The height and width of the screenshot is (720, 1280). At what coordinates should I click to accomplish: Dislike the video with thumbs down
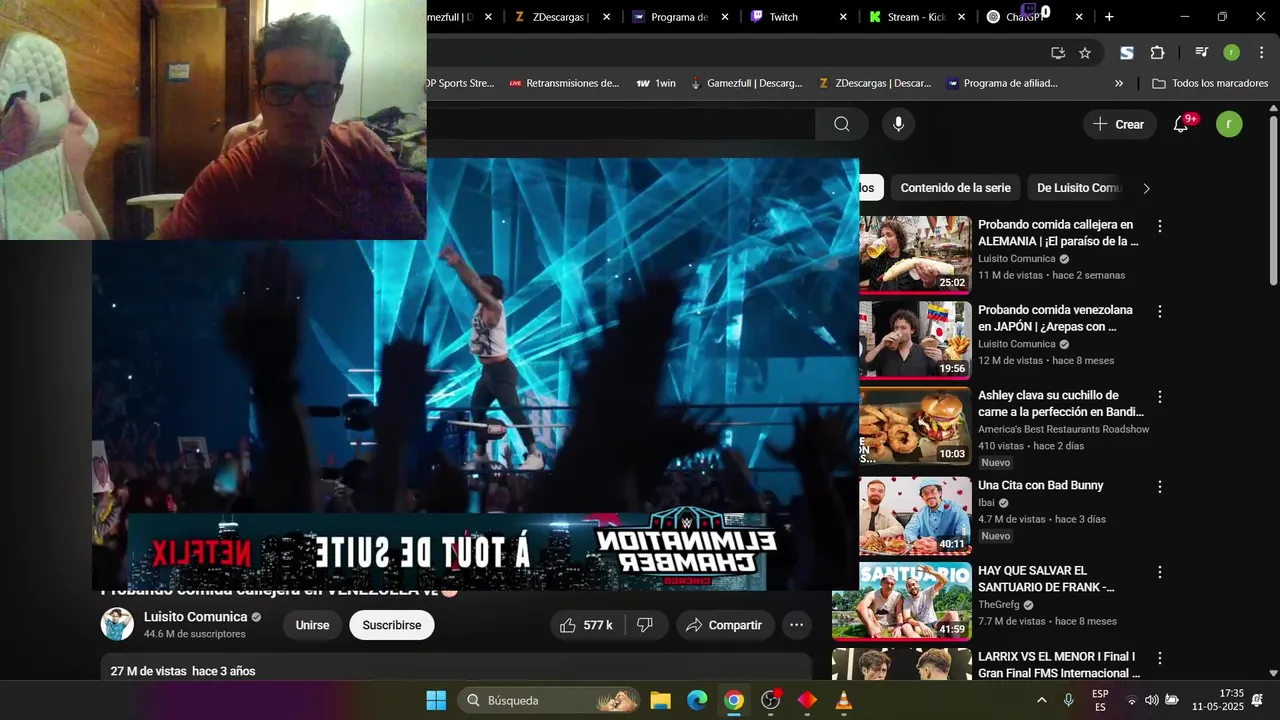[645, 625]
